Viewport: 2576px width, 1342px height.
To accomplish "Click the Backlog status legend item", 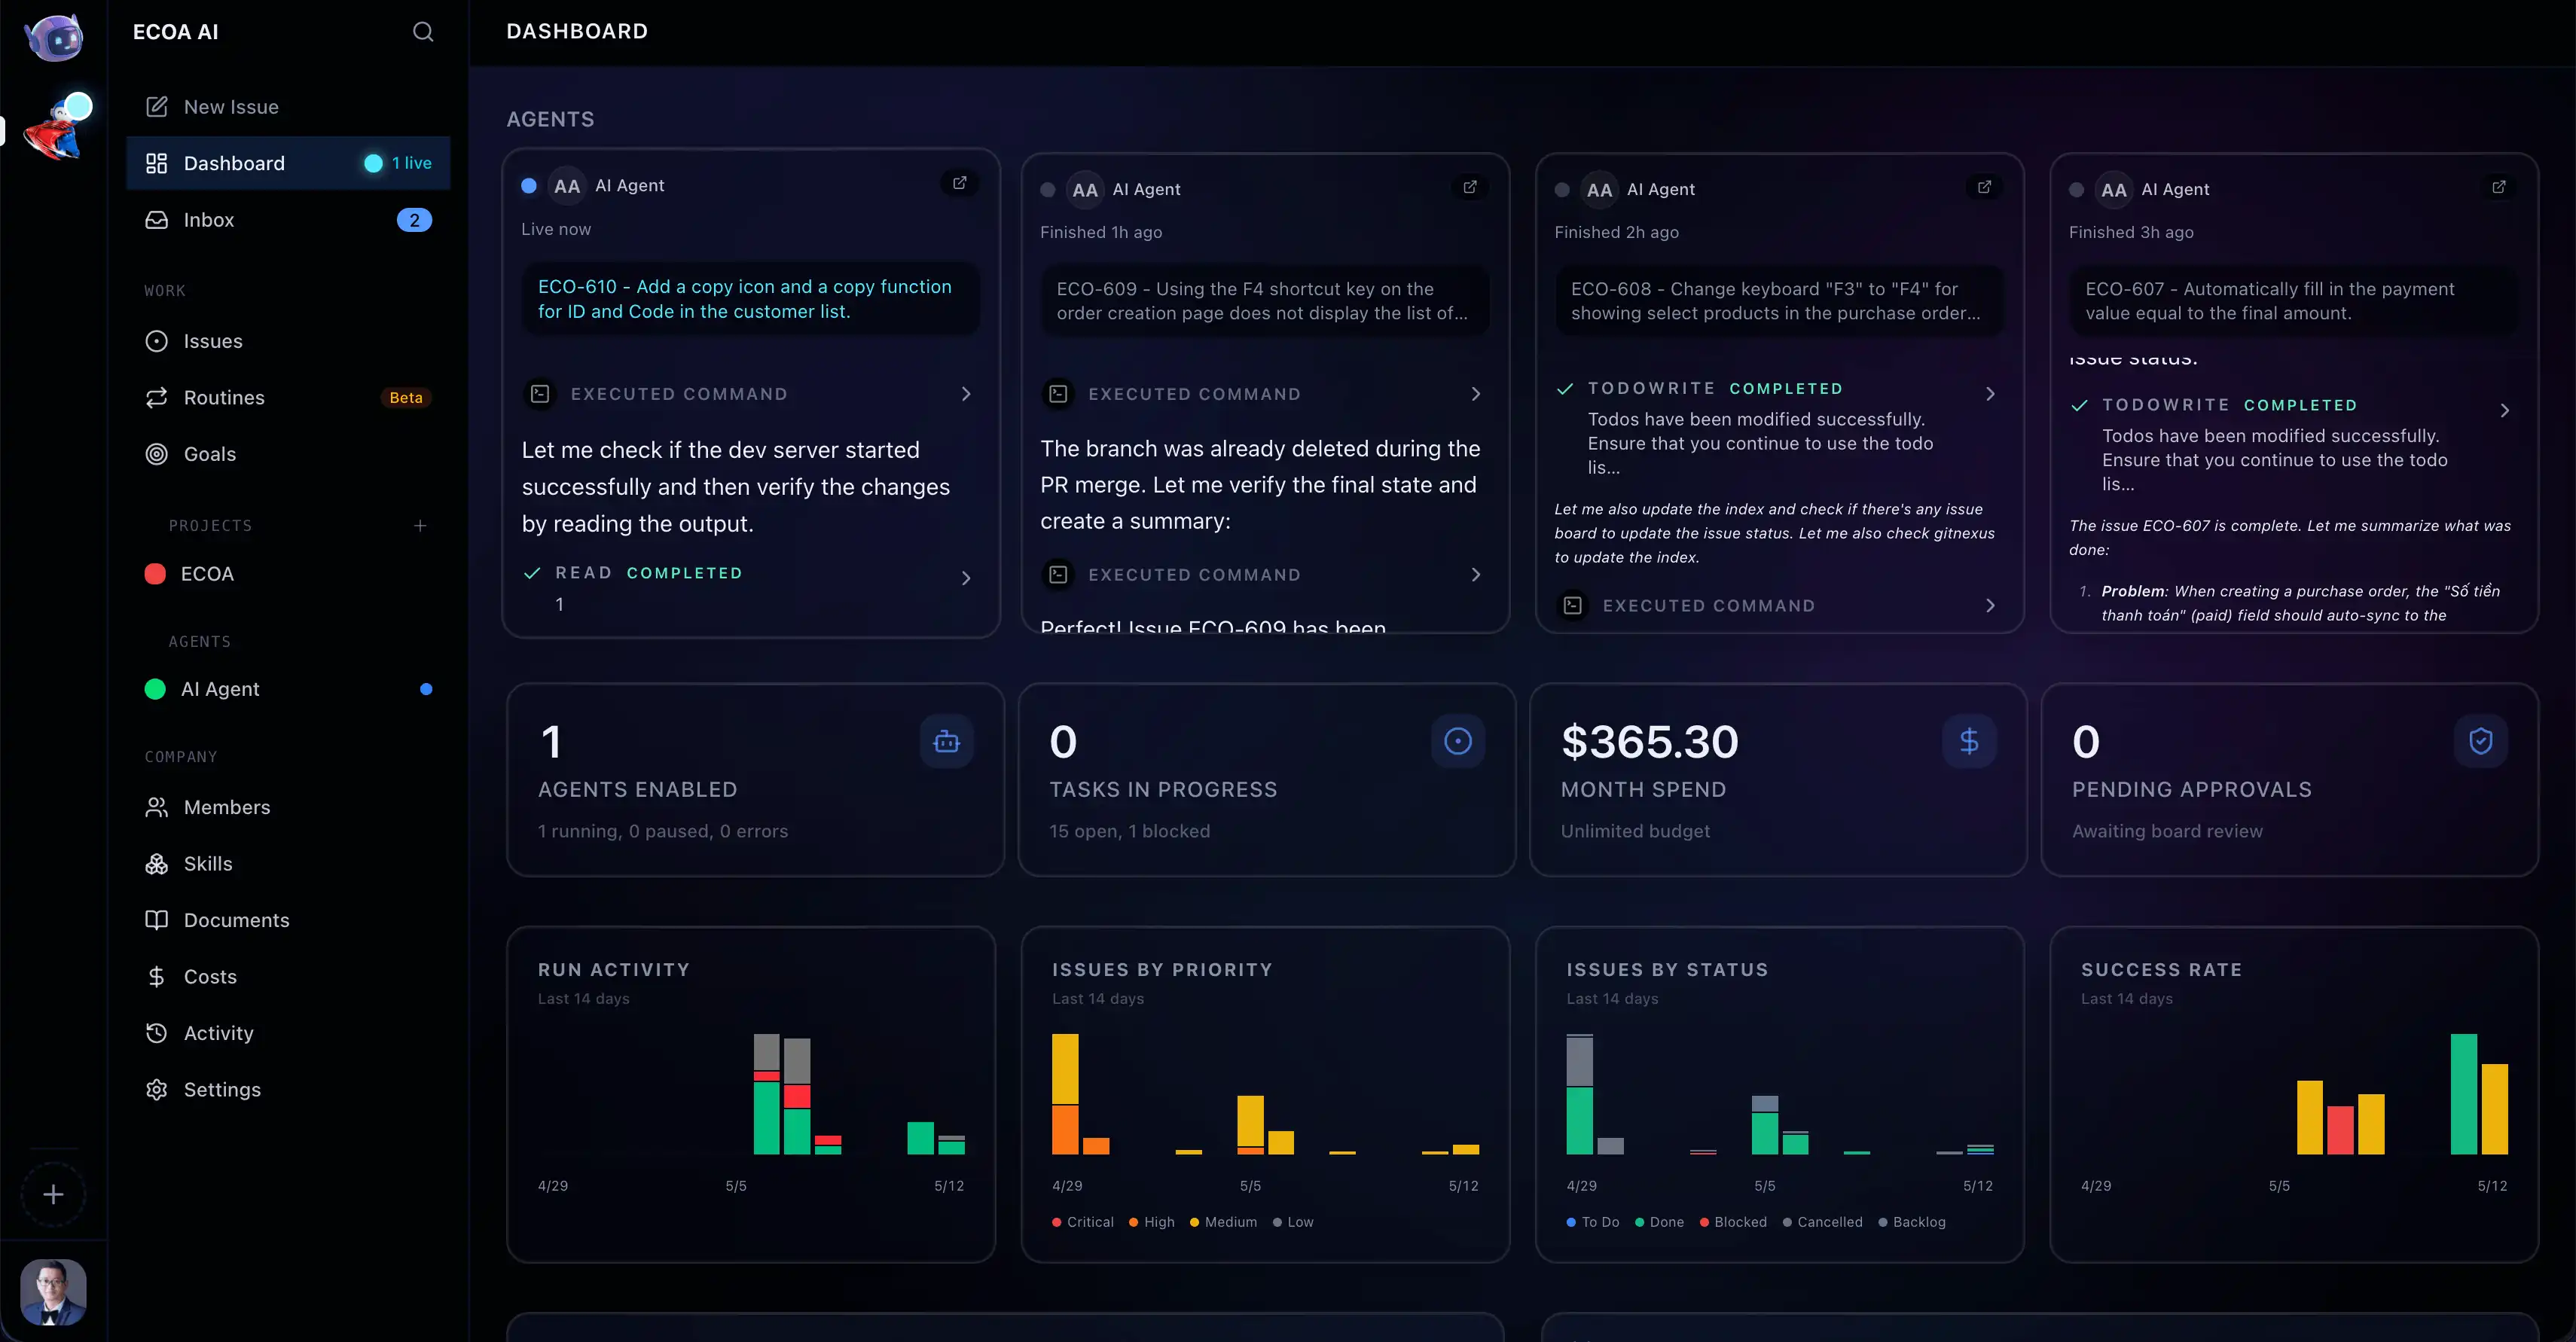I will pyautogui.click(x=1912, y=1222).
